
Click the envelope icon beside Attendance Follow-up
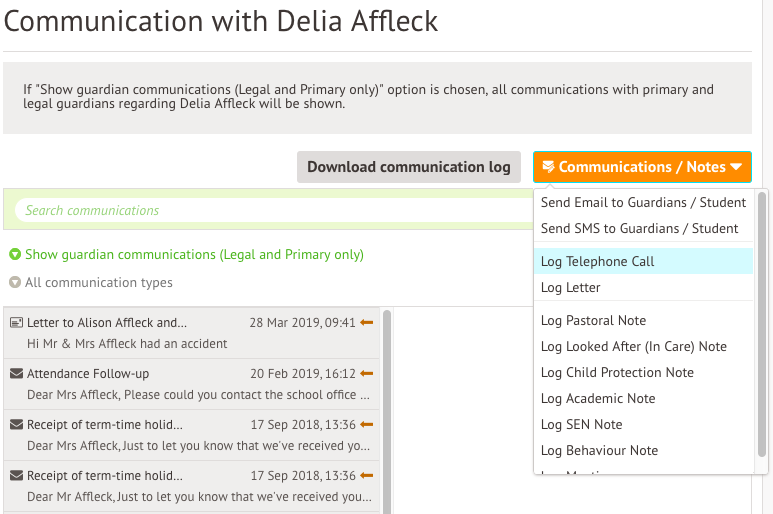(16, 374)
